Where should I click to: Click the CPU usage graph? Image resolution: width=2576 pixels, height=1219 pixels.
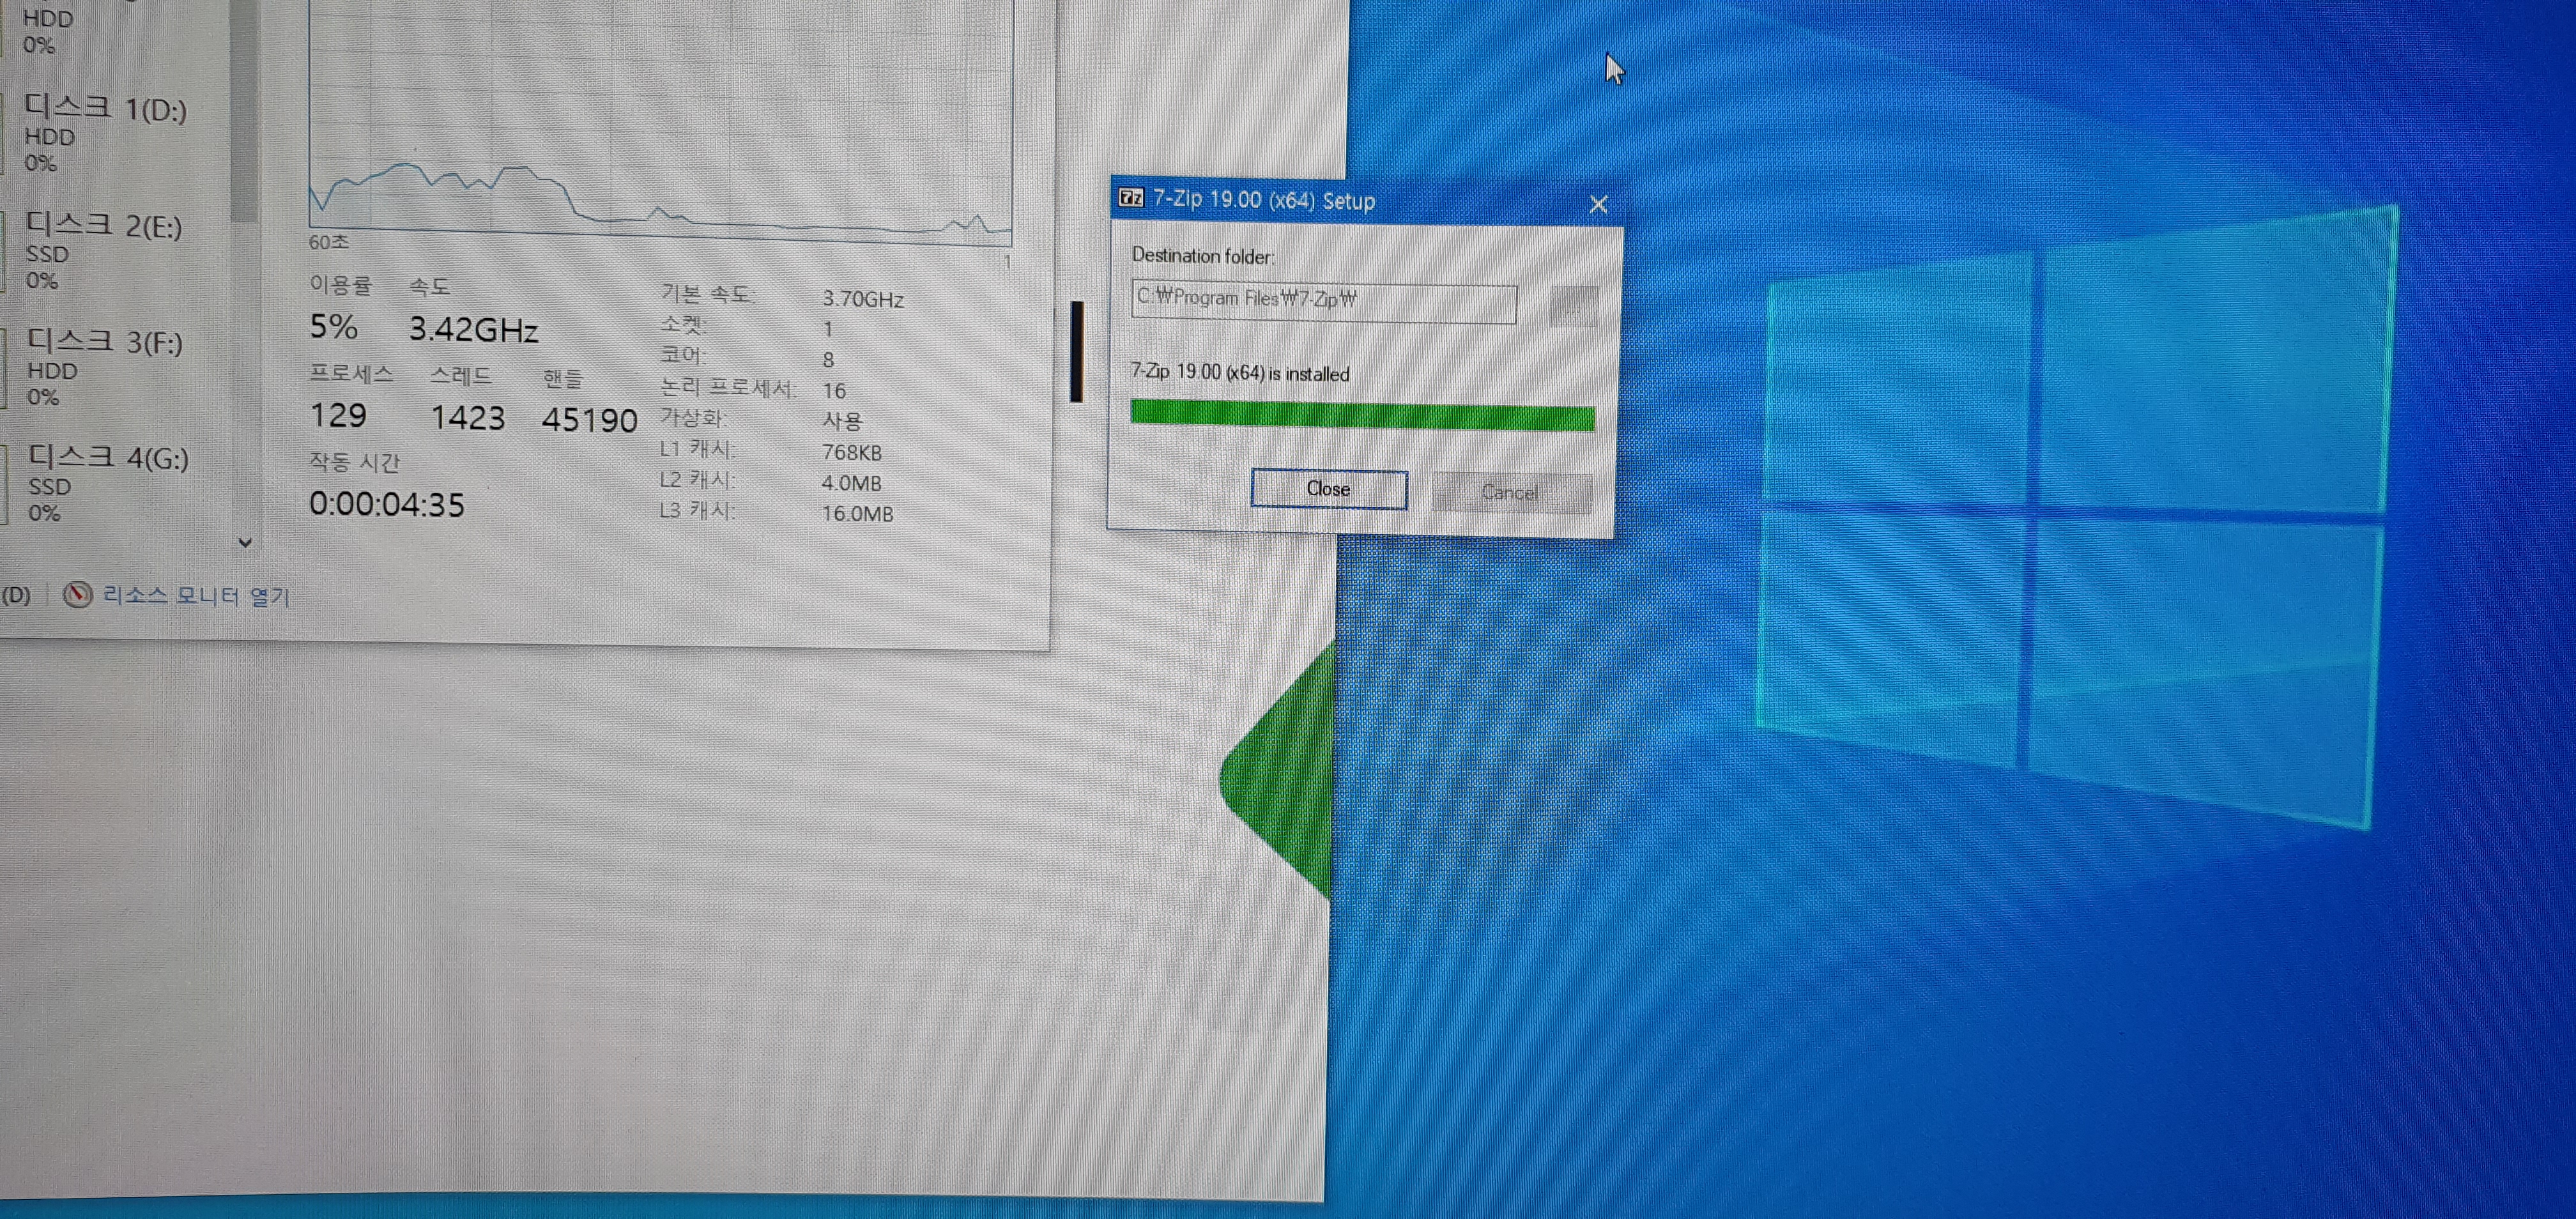click(660, 120)
